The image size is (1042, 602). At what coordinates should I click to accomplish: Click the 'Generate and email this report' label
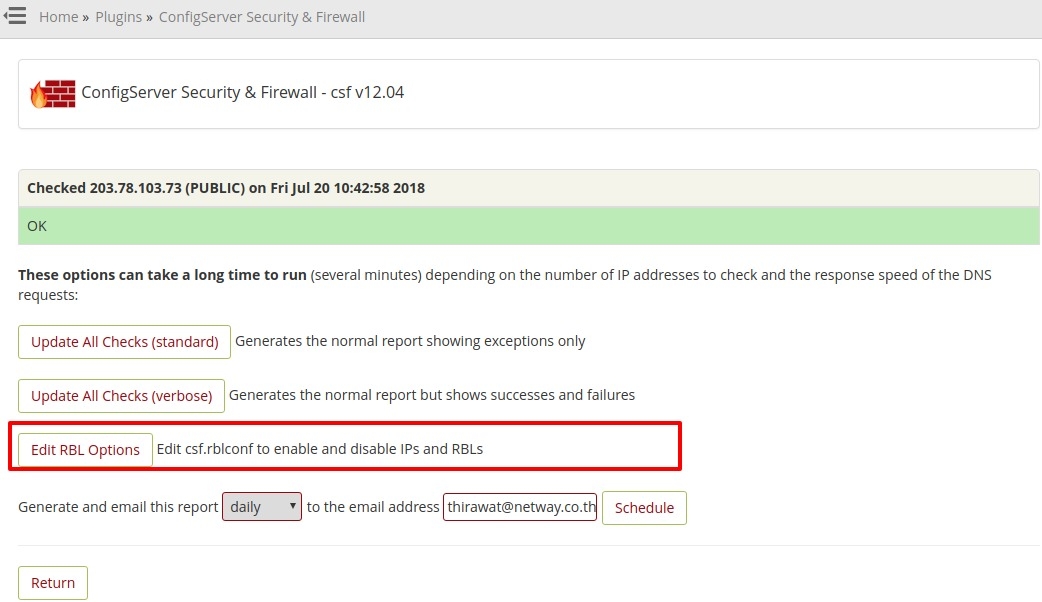[118, 507]
